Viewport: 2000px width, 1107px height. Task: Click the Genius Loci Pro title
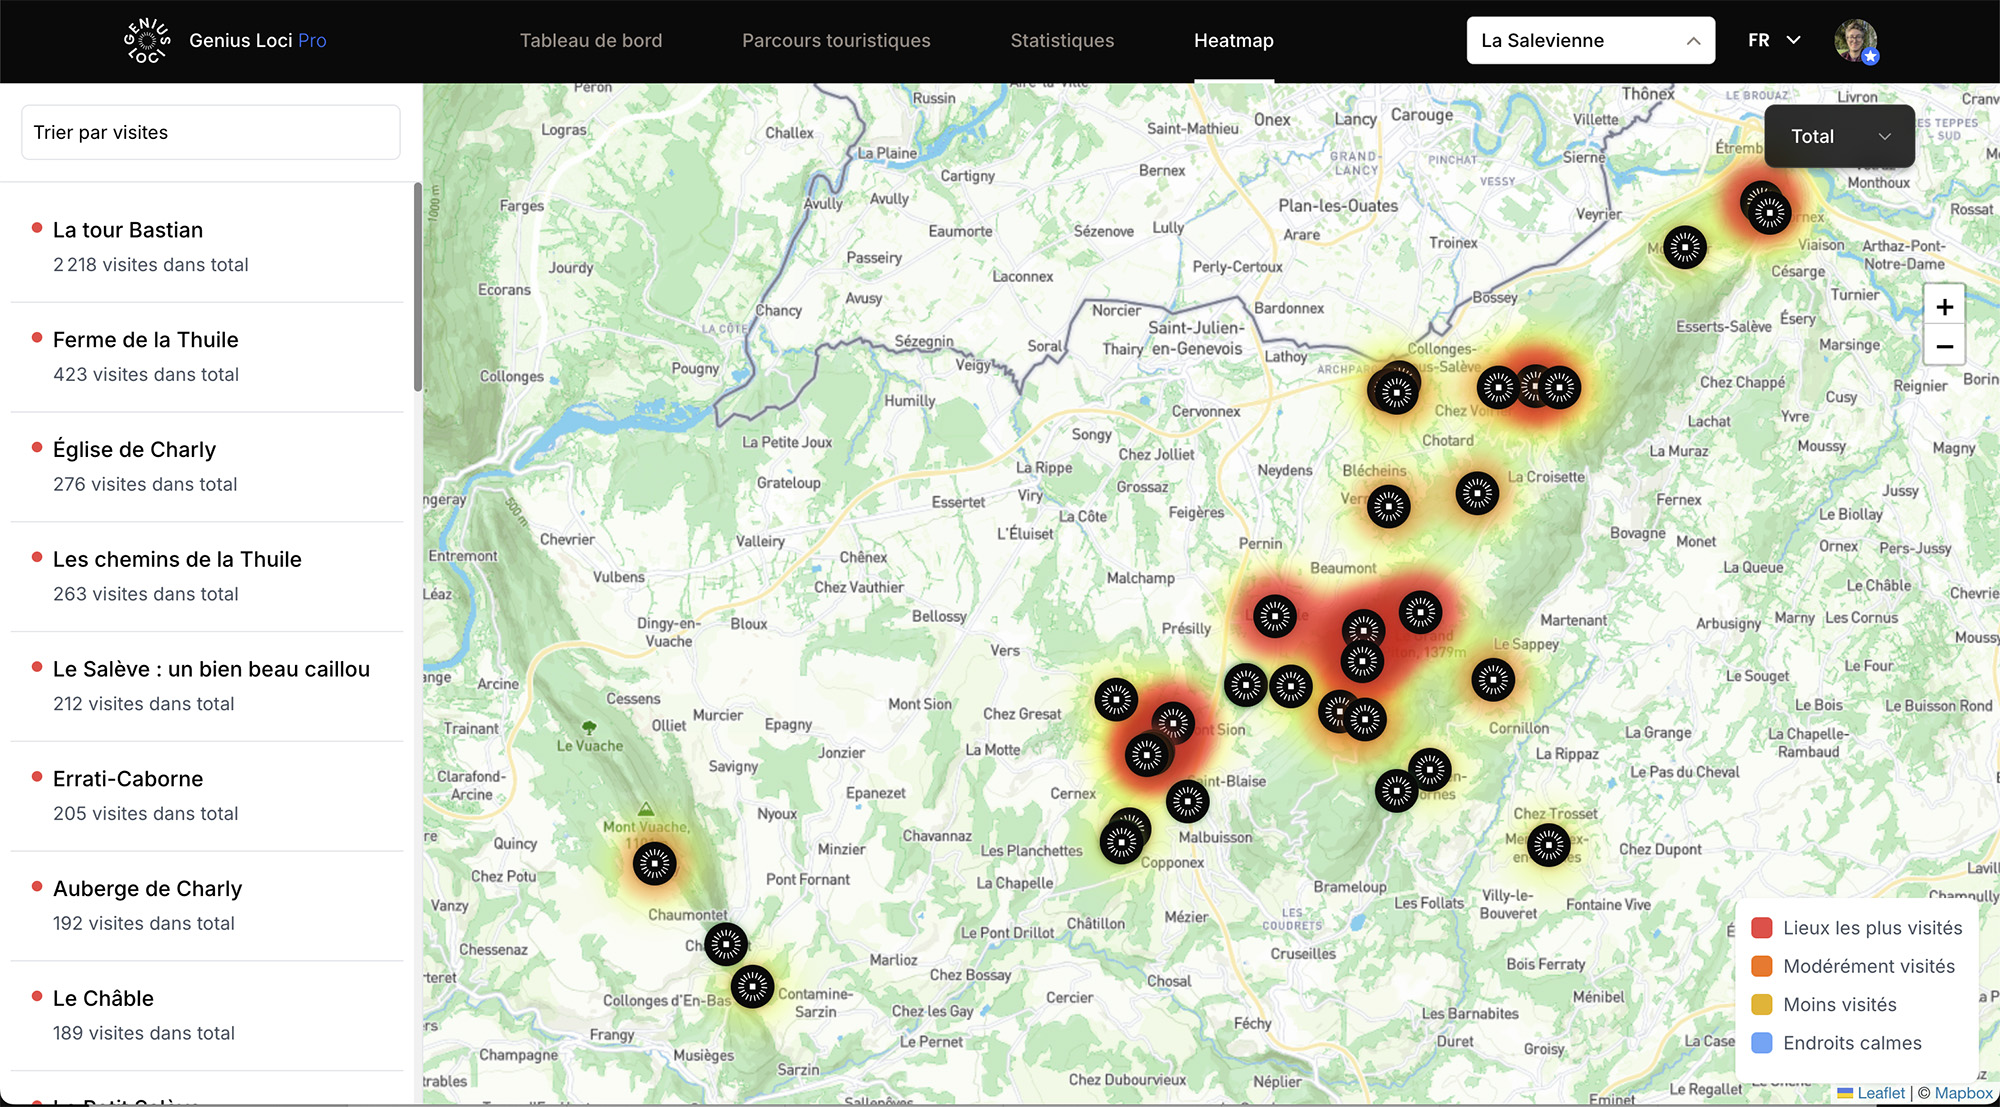(x=258, y=41)
